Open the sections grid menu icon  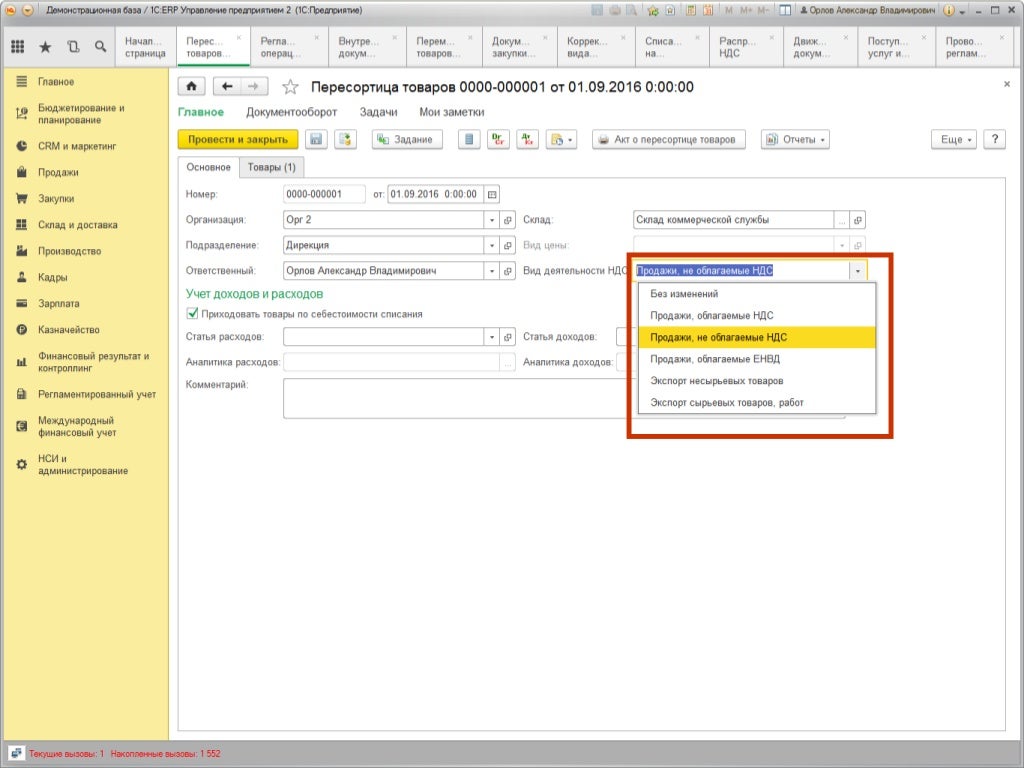pyautogui.click(x=18, y=46)
